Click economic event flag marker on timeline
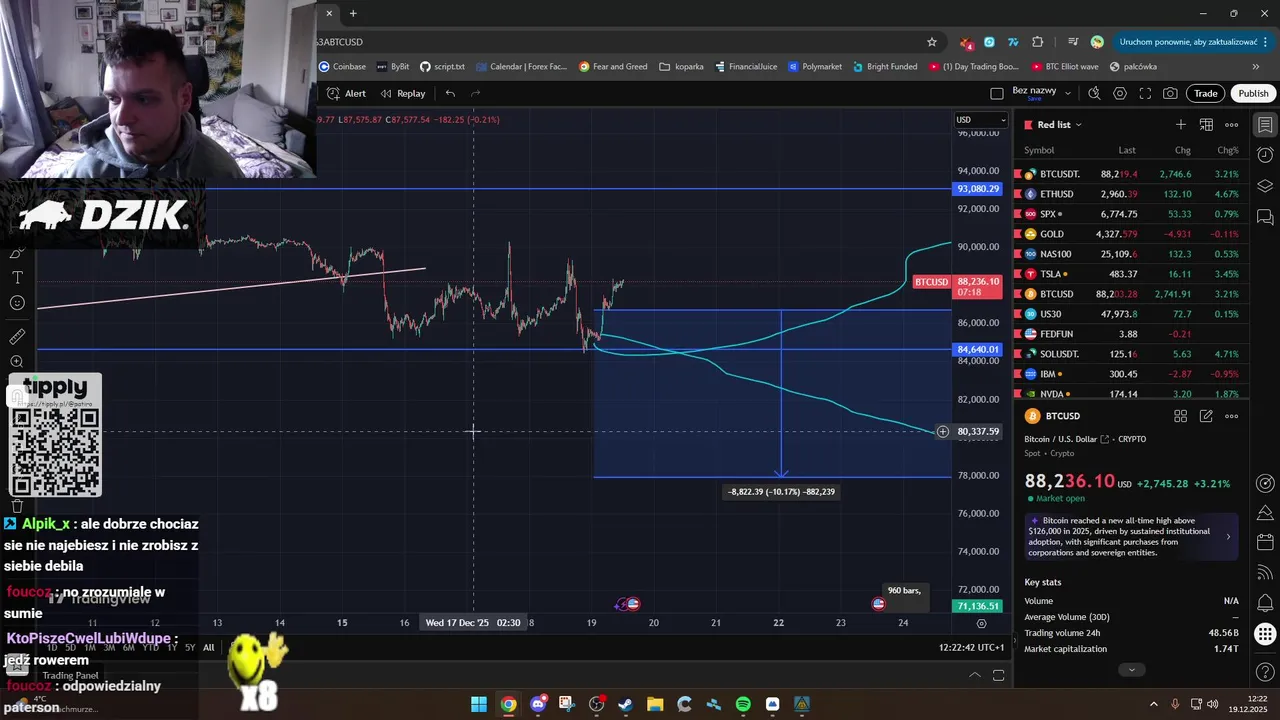The width and height of the screenshot is (1280, 720). pos(879,604)
